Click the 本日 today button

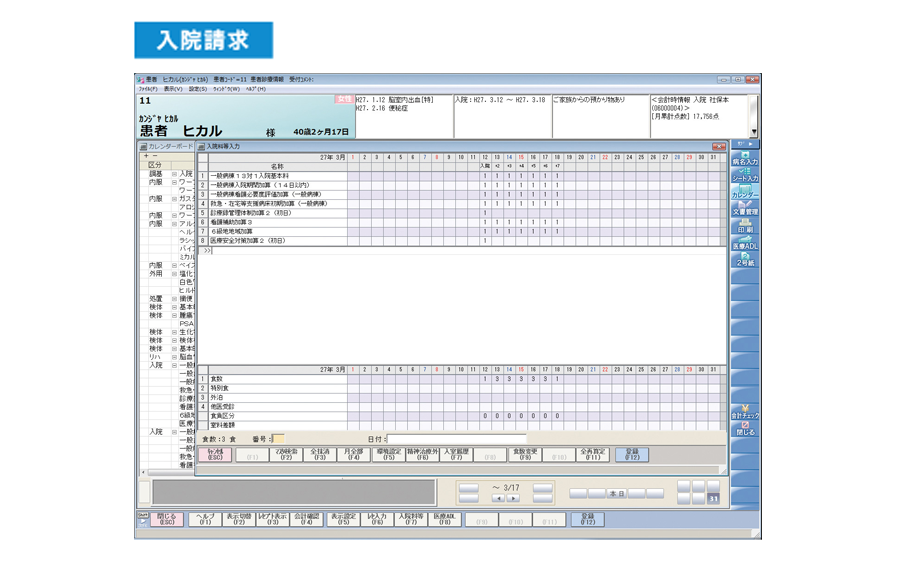click(x=616, y=493)
